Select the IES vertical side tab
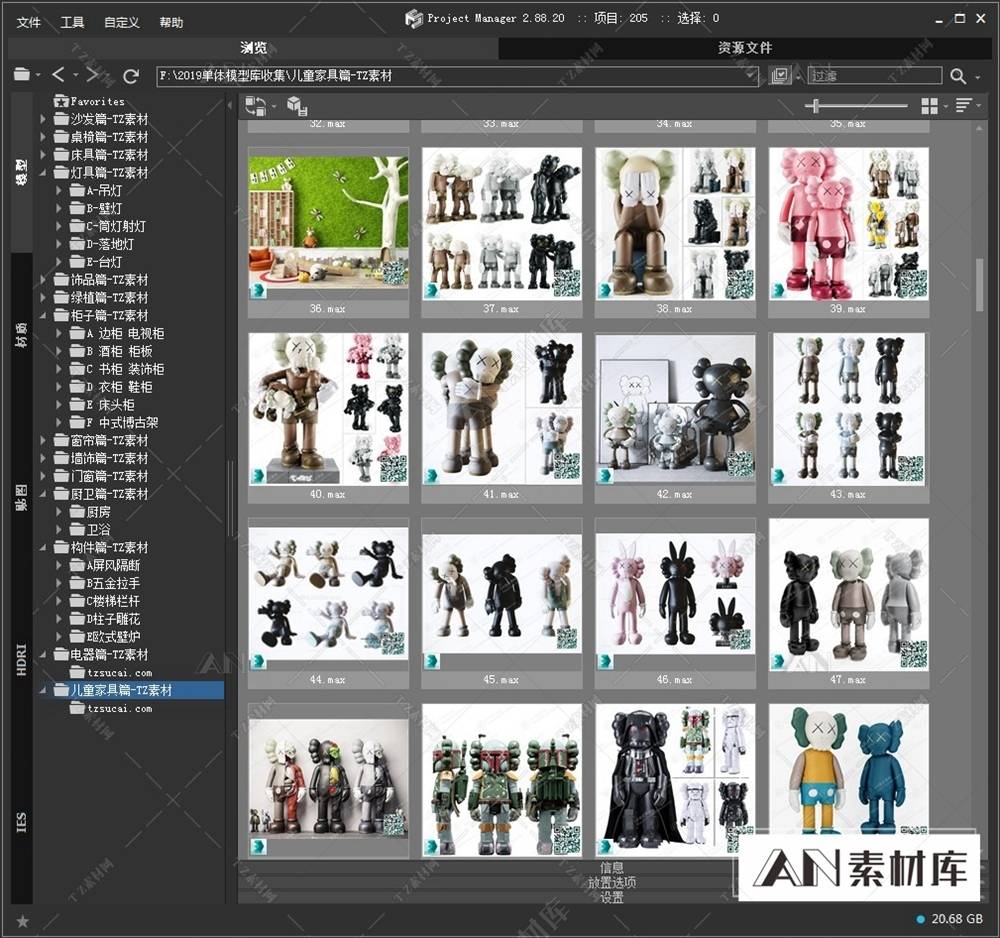 (x=22, y=822)
